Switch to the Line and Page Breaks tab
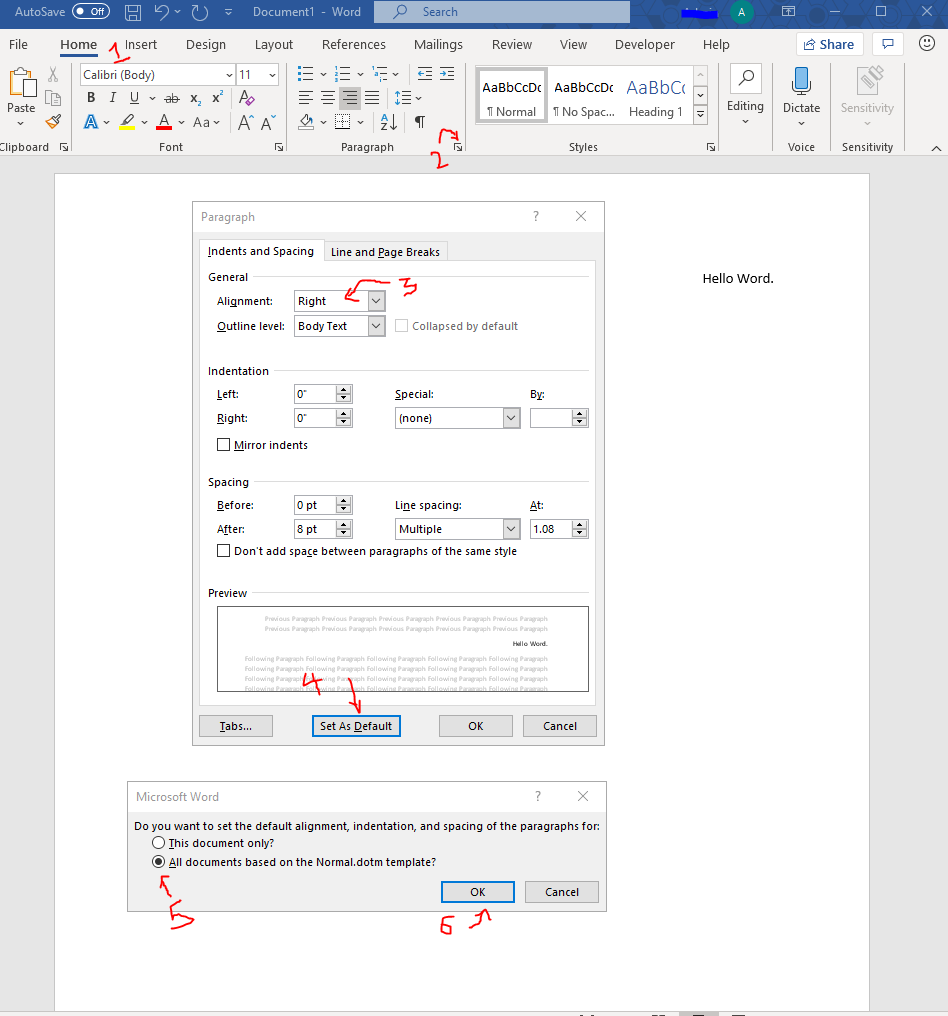The height and width of the screenshot is (1016, 948). point(385,251)
